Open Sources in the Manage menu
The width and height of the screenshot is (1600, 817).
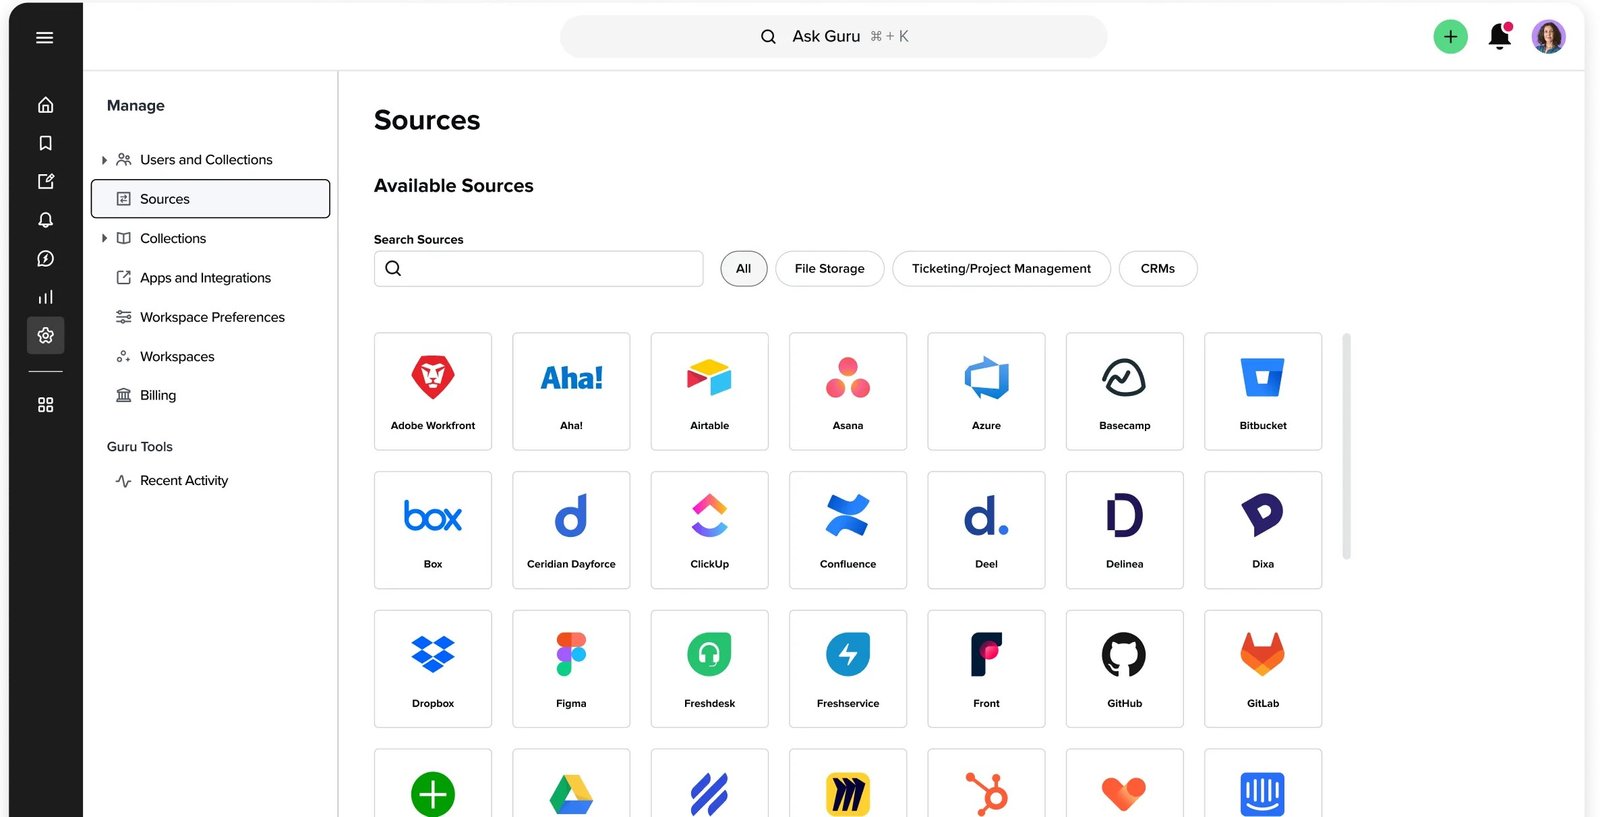tap(210, 199)
